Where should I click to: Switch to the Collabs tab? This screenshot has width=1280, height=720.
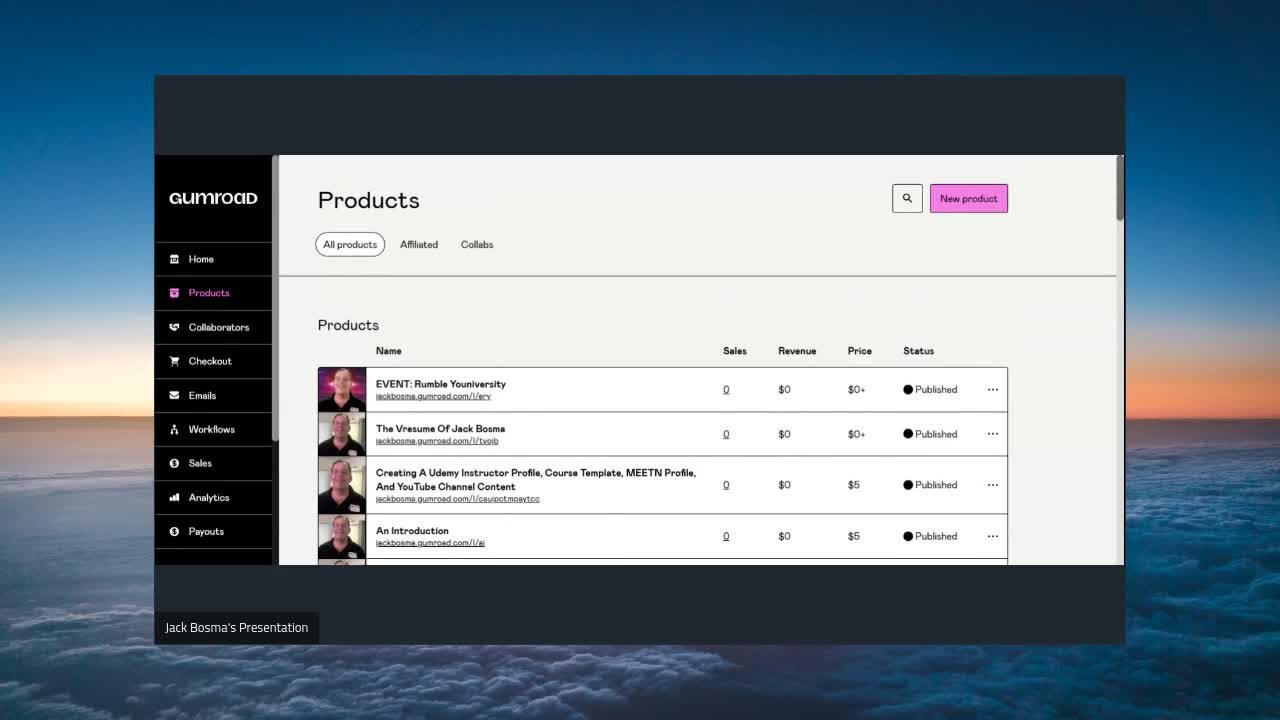[x=477, y=244]
